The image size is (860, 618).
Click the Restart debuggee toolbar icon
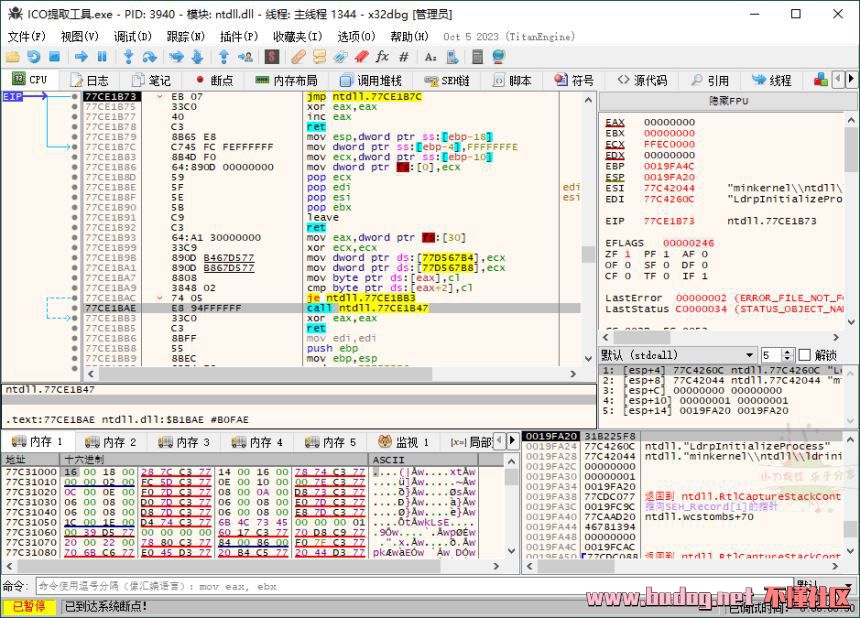pyautogui.click(x=34, y=58)
